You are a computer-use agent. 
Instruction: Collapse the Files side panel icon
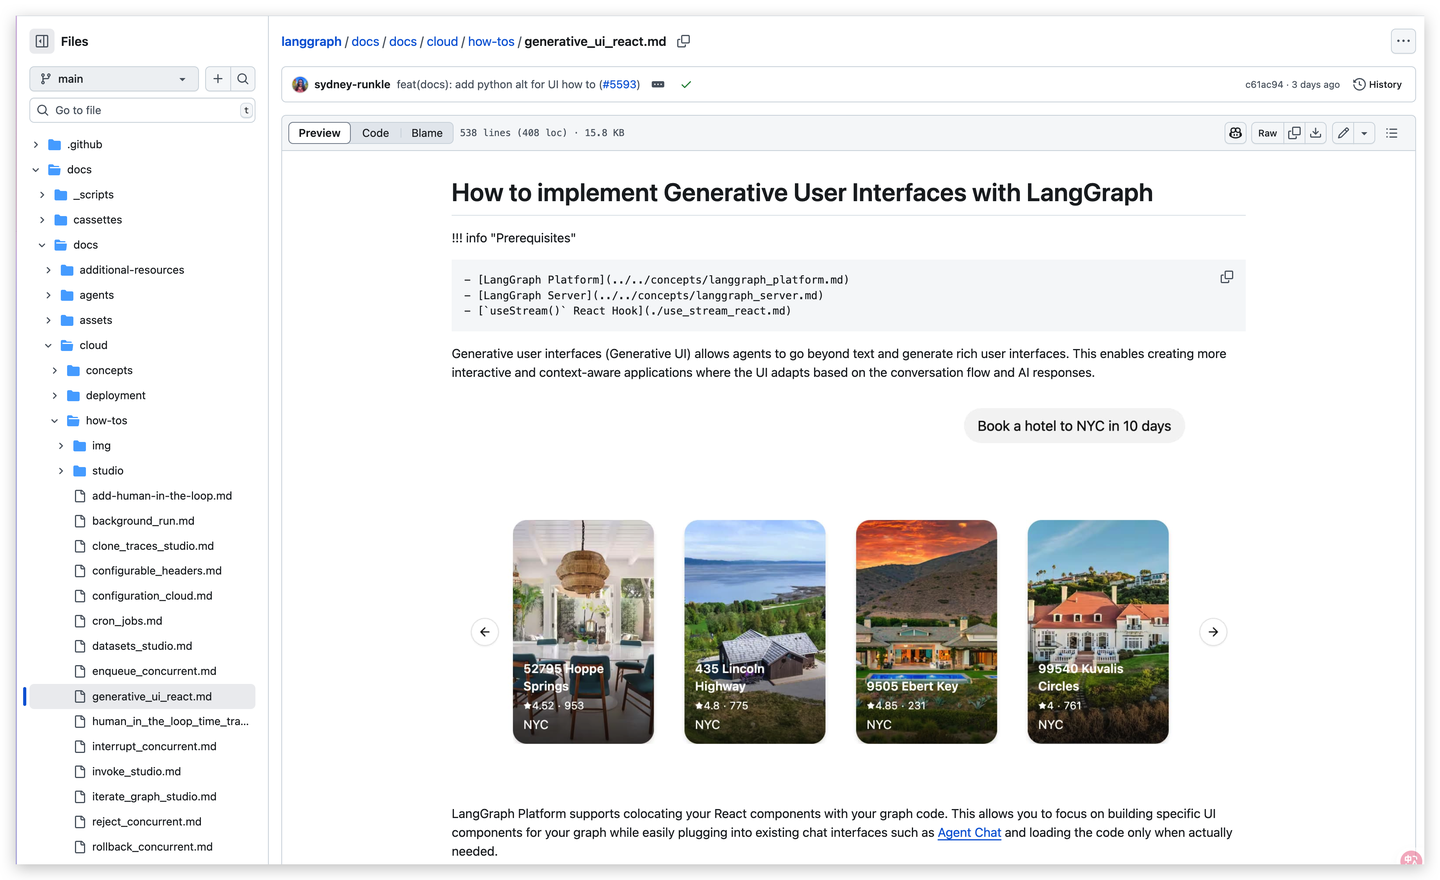click(x=42, y=41)
